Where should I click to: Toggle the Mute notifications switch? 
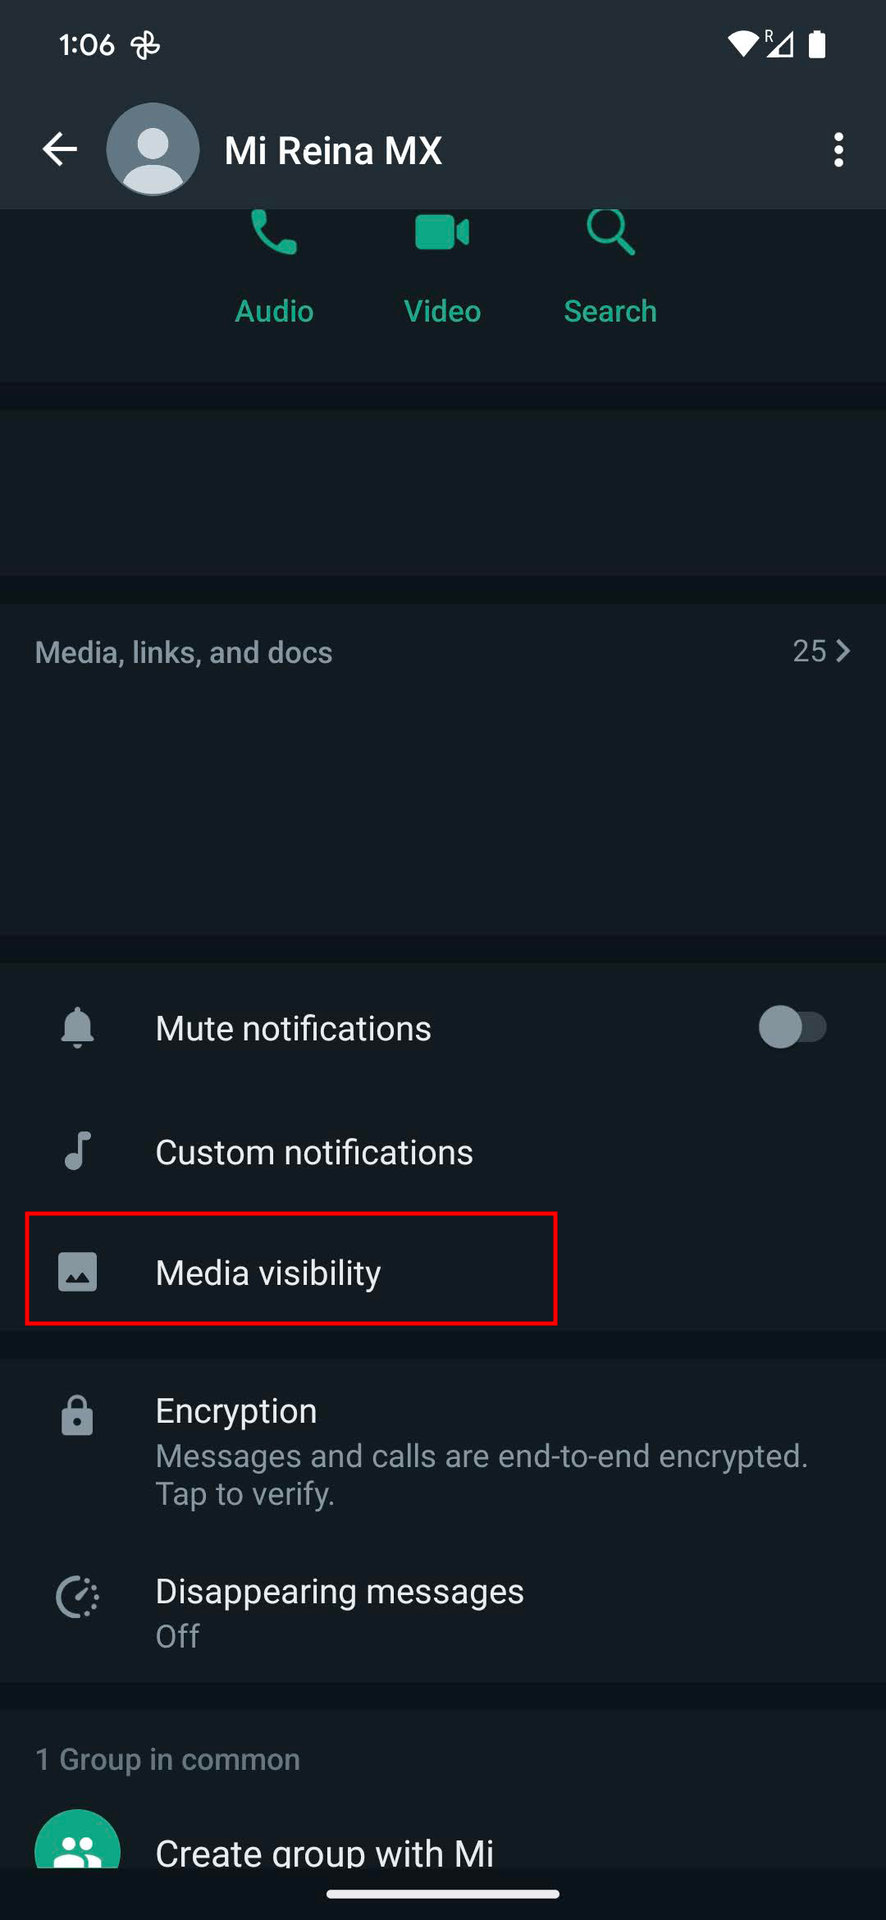[x=792, y=1027]
